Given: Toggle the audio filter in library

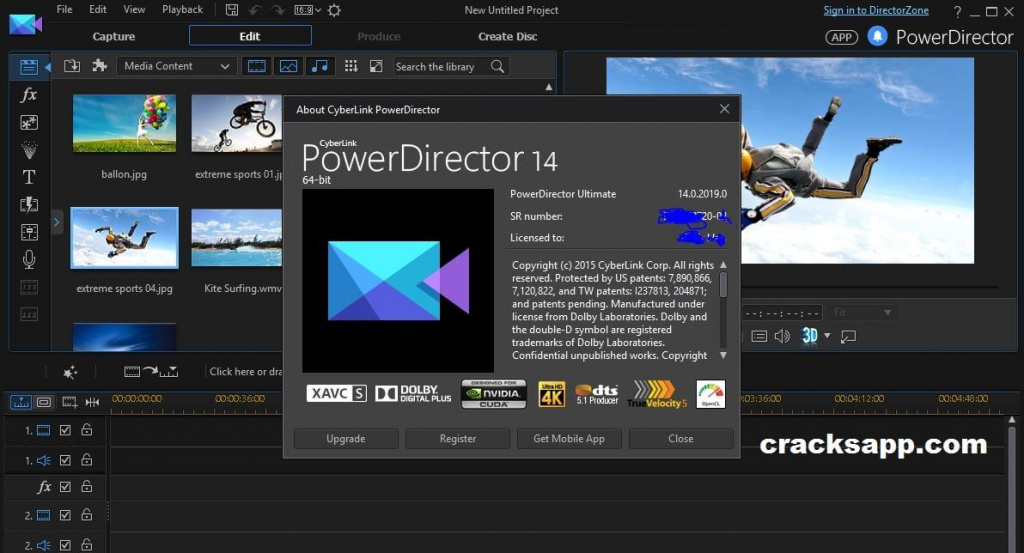Looking at the screenshot, I should [x=319, y=66].
